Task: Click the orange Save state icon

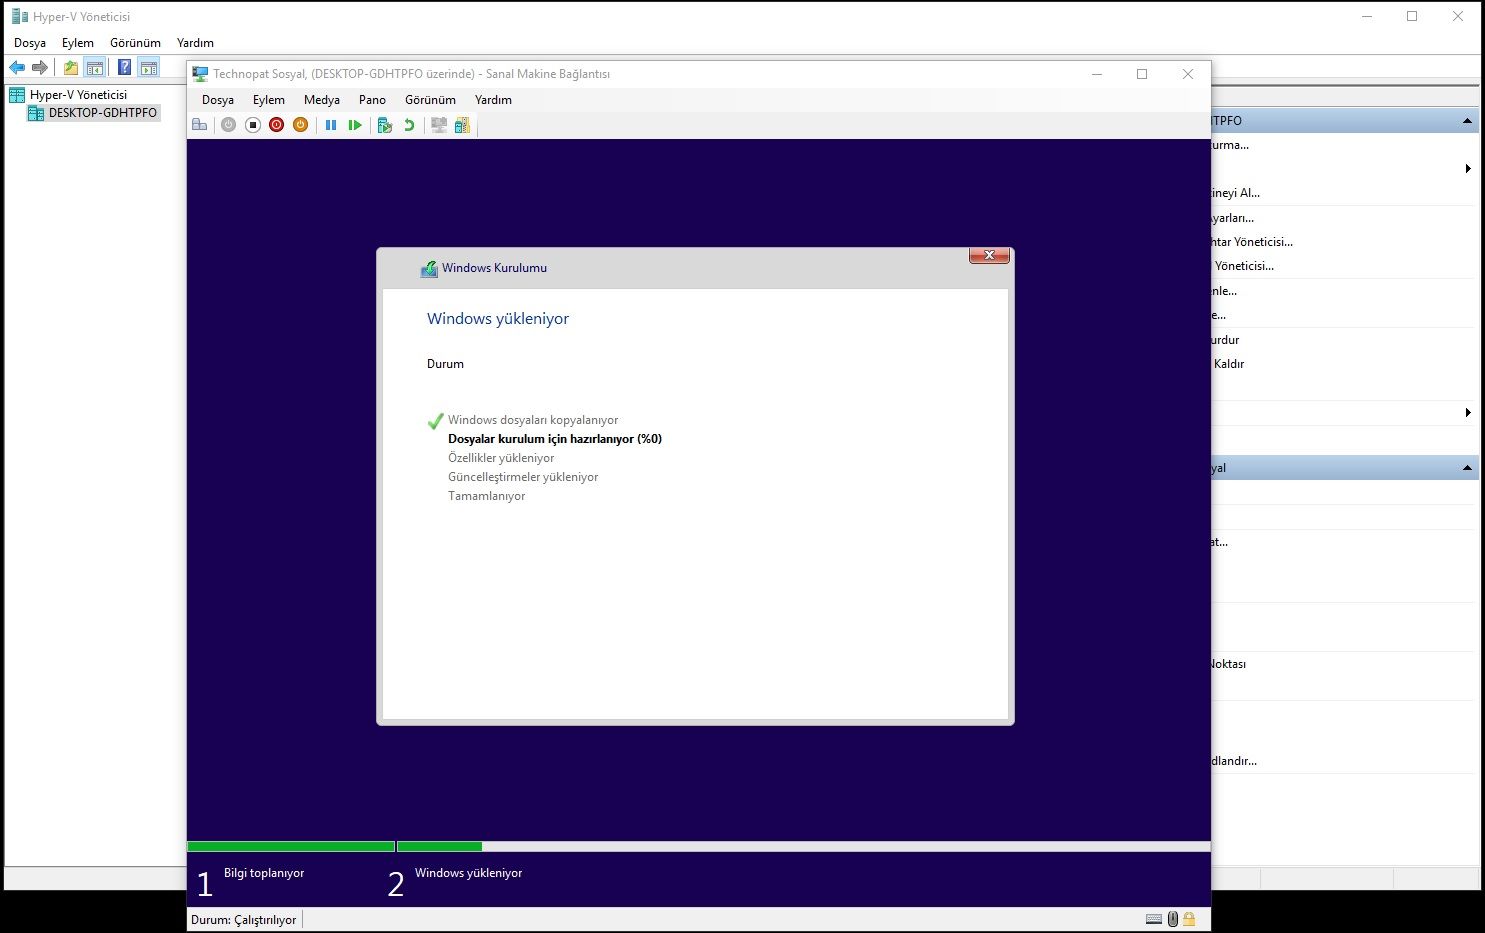Action: pyautogui.click(x=300, y=125)
